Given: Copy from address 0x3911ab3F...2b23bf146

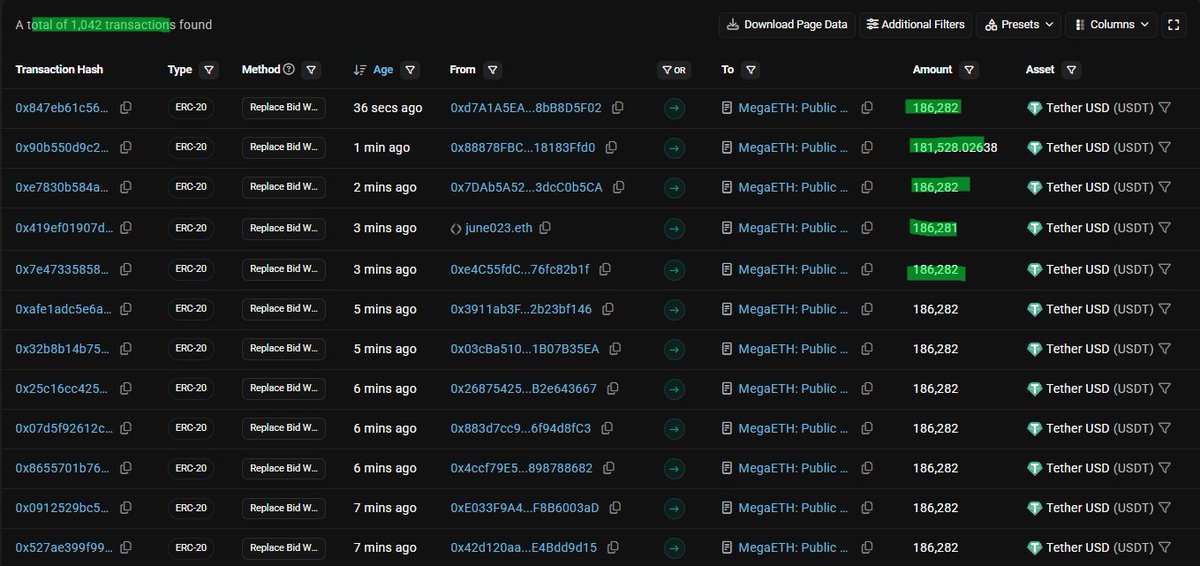Looking at the screenshot, I should [x=608, y=309].
